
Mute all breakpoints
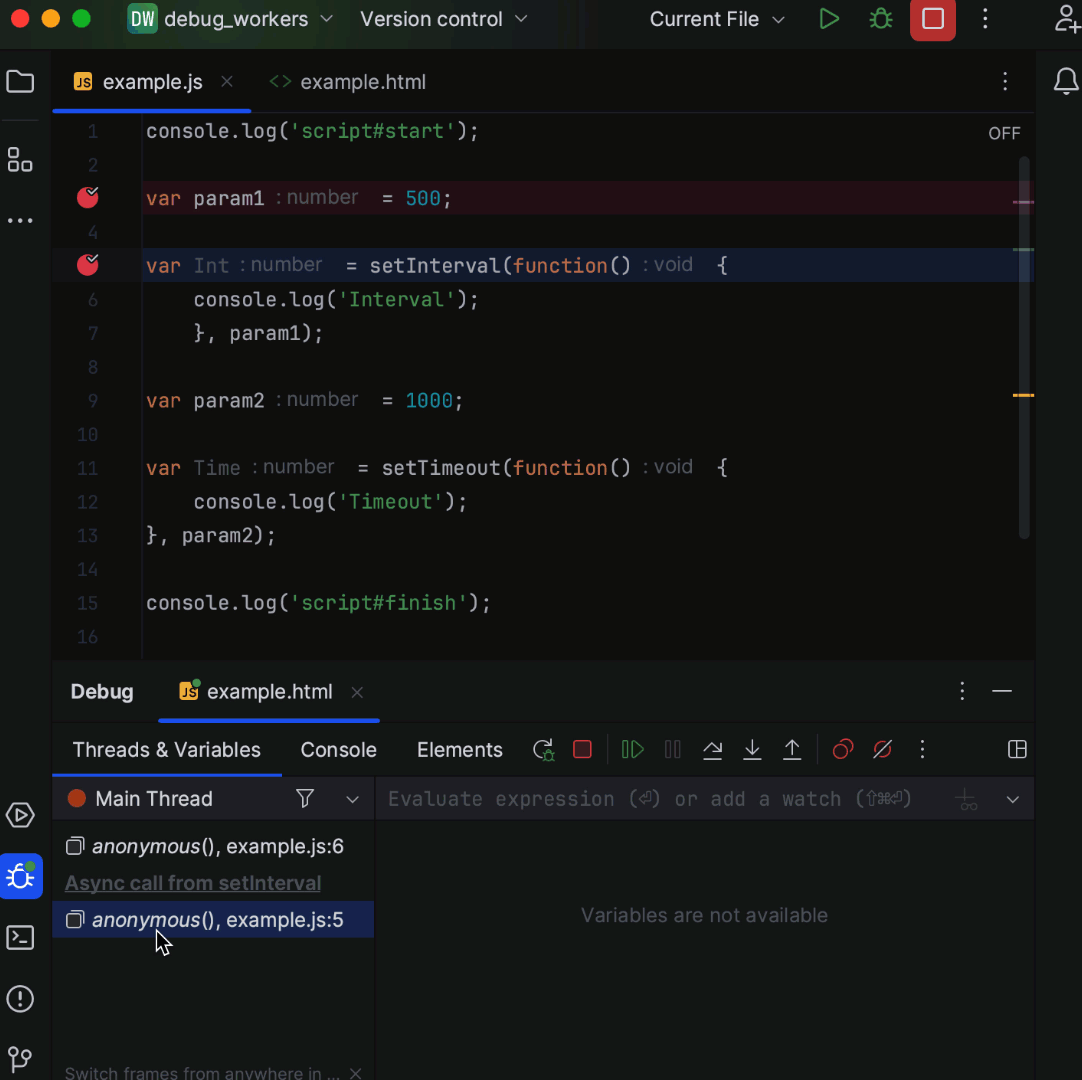882,749
